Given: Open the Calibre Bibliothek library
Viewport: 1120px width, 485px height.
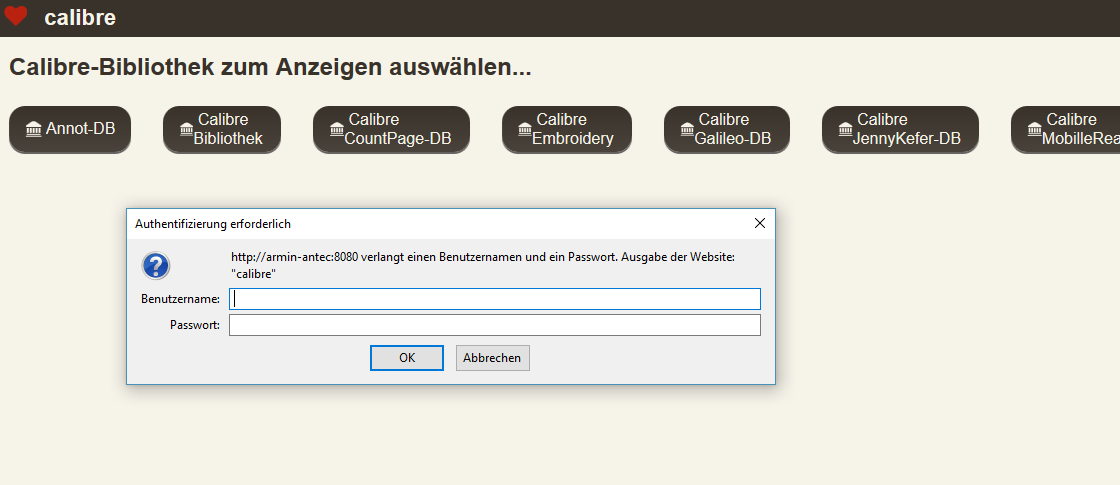Looking at the screenshot, I should pos(221,129).
